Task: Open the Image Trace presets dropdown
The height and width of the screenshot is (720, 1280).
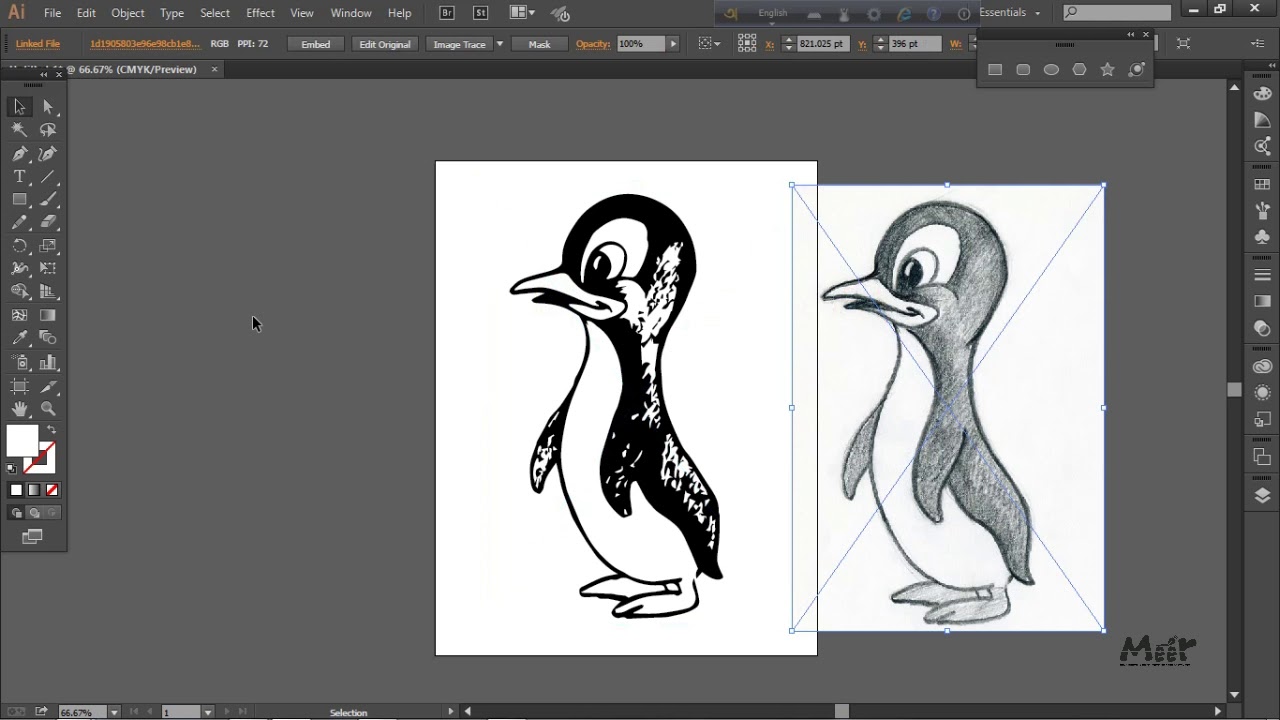Action: (500, 44)
